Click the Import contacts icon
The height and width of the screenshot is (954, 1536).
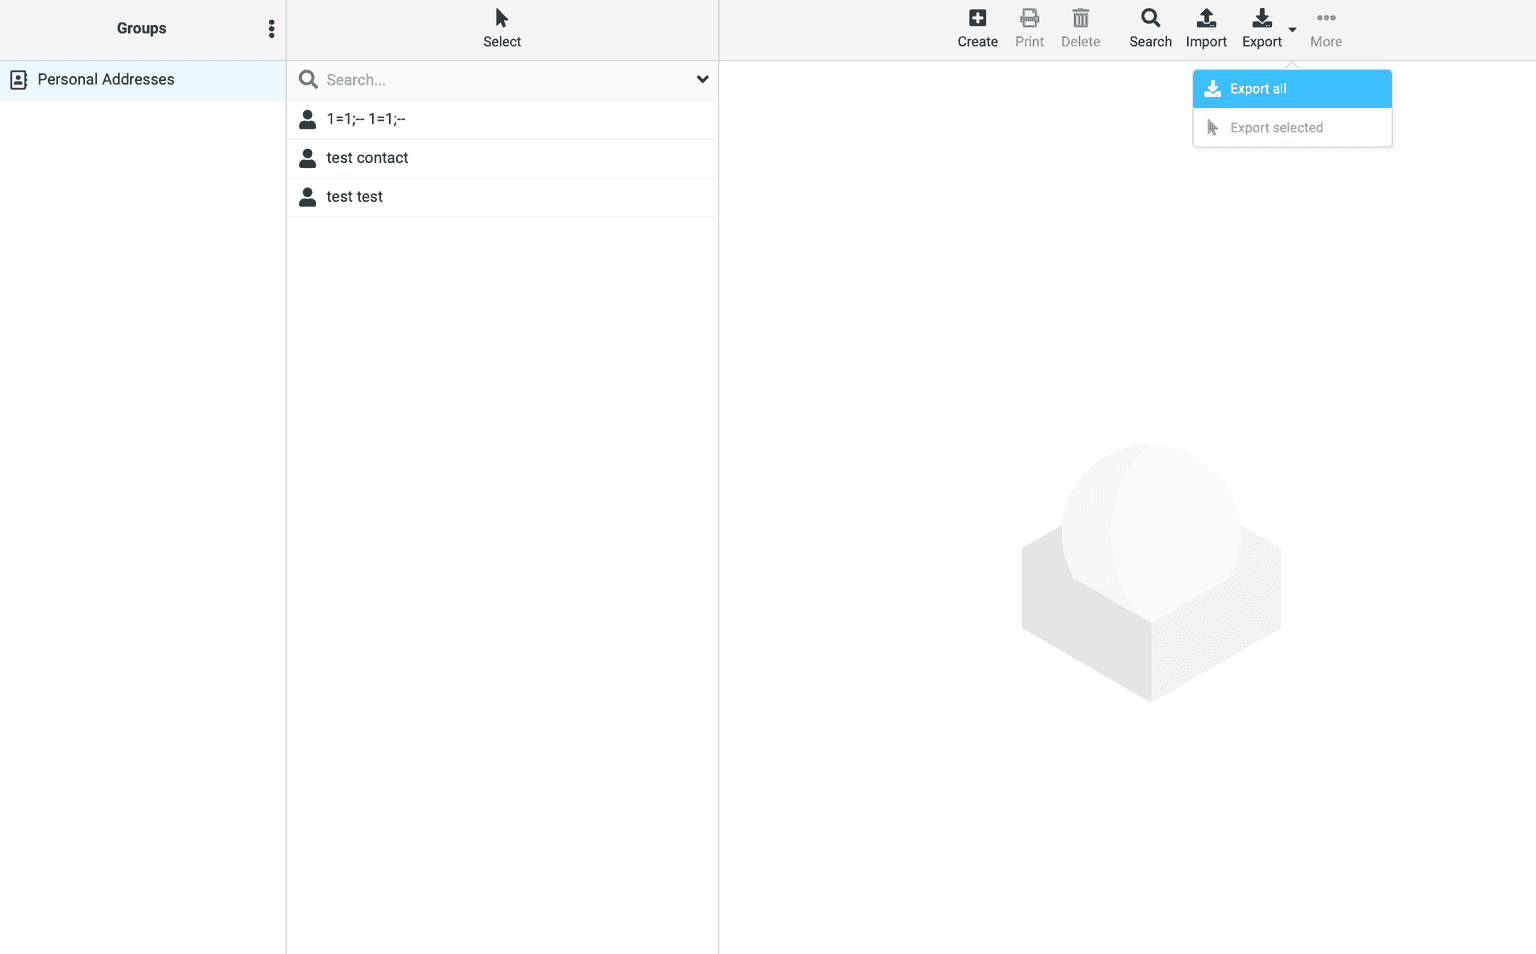point(1206,17)
